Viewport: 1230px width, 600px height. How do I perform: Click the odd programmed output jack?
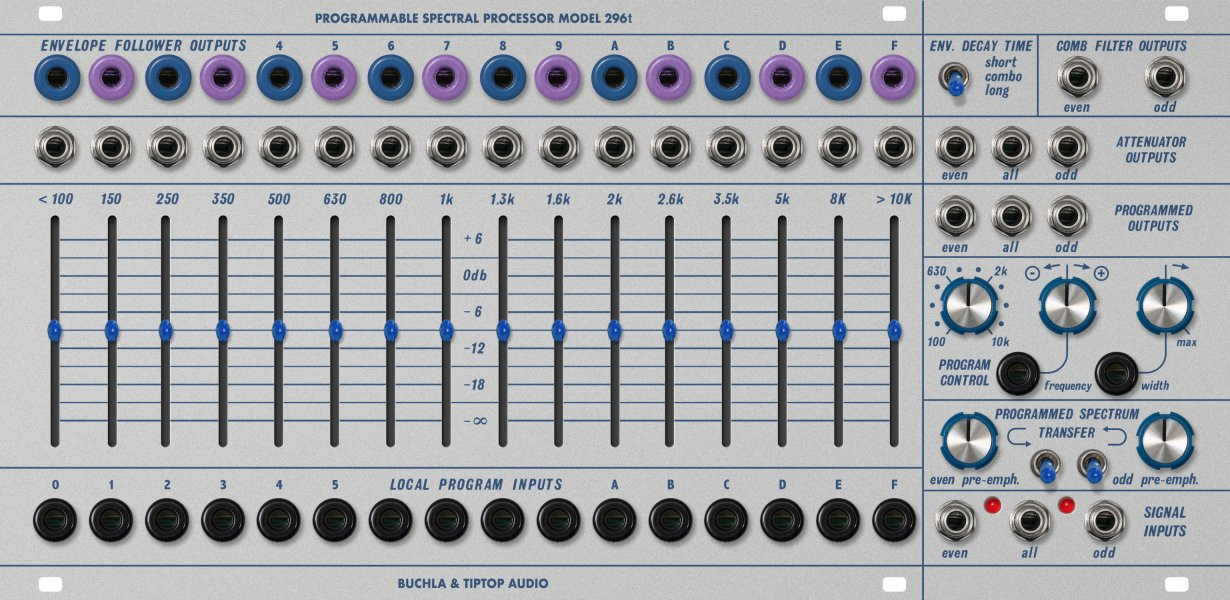point(1066,216)
